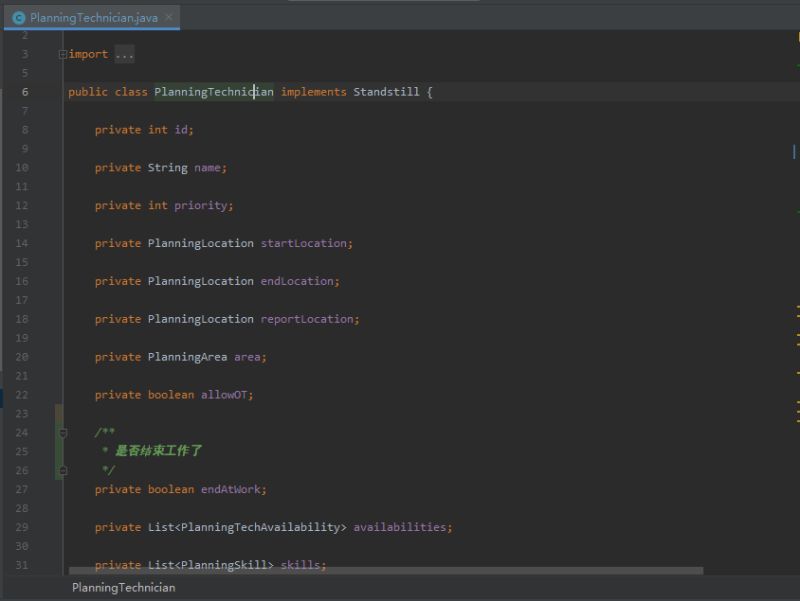
Task: Toggle the import fold control on line 3
Action: coord(62,54)
